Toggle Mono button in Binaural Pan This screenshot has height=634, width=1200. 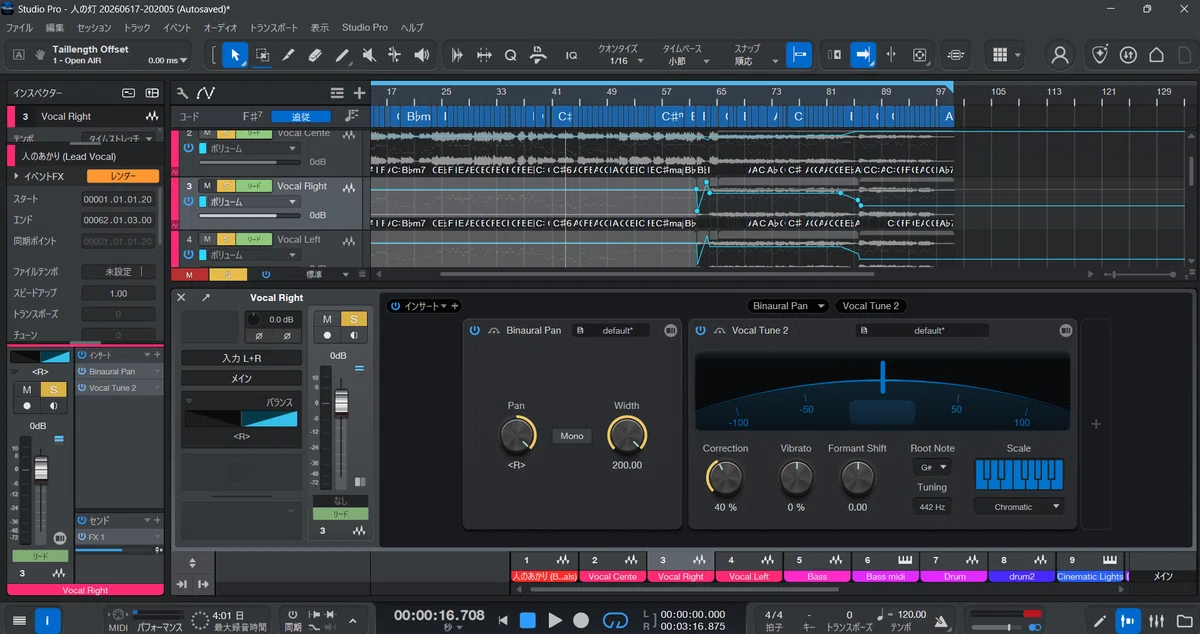[572, 436]
